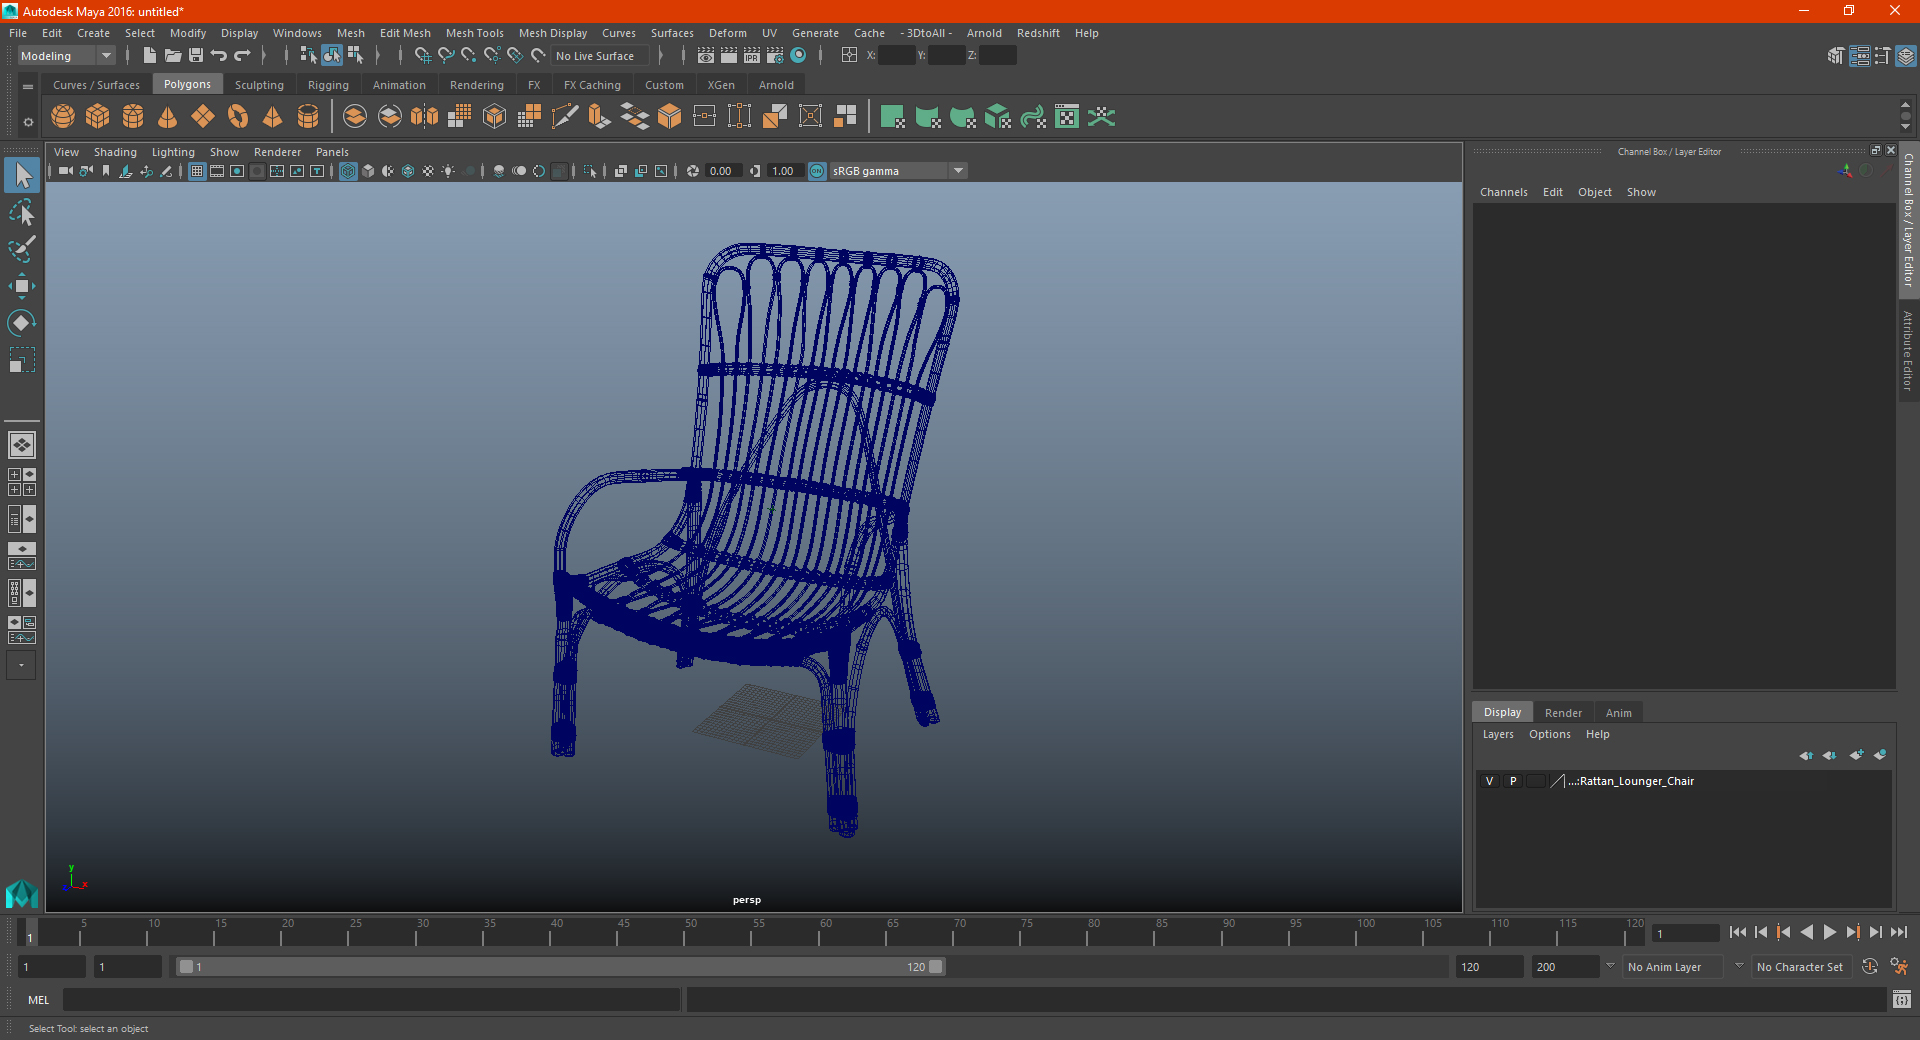Switch to single perspective view layout

point(22,445)
